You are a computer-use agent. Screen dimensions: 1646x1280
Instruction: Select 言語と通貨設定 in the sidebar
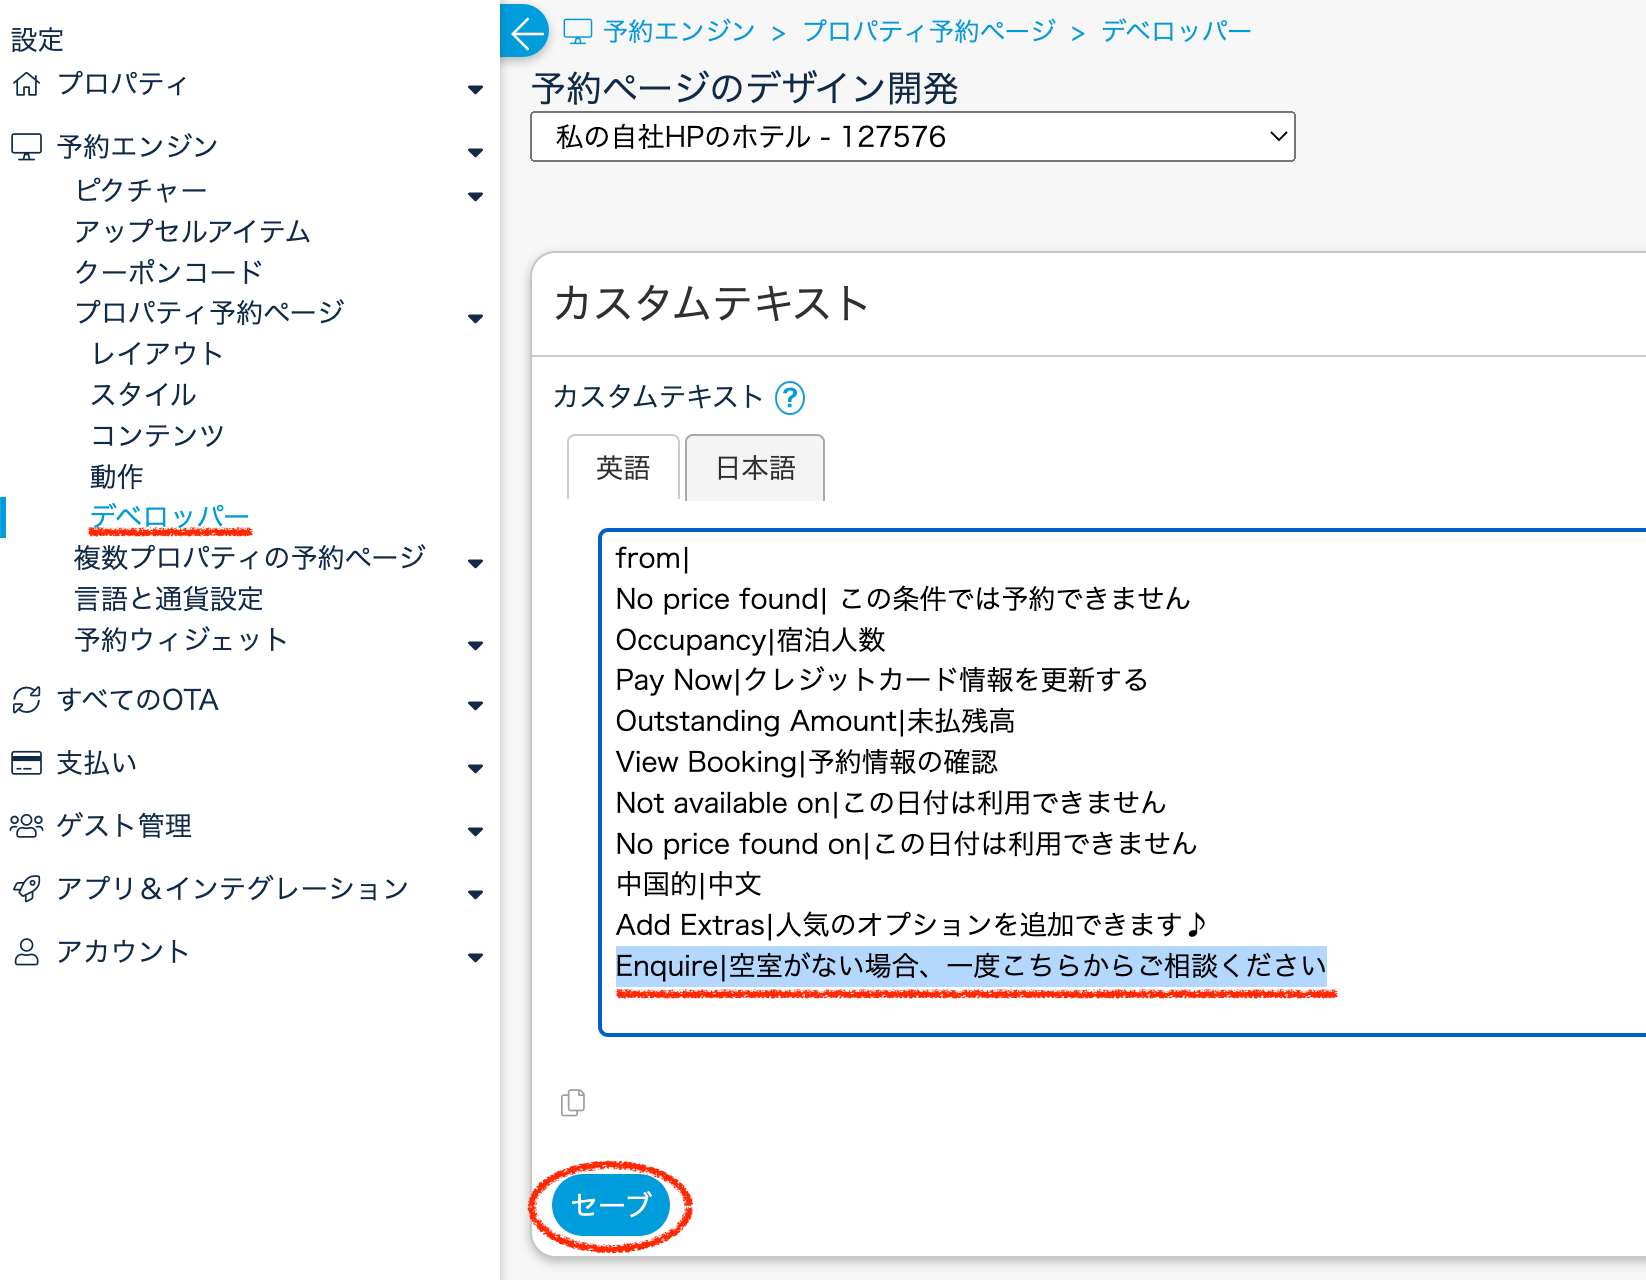[x=169, y=599]
